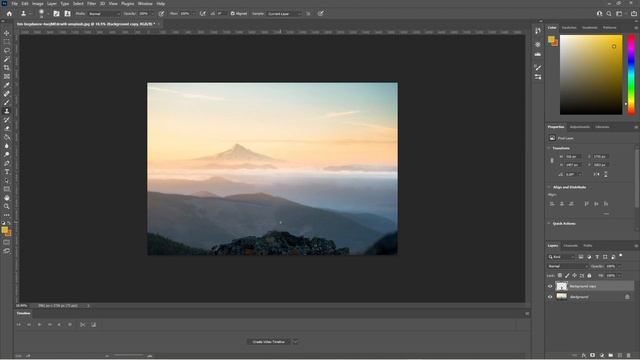The width and height of the screenshot is (640, 360).
Task: Delete layer using the trash icon
Action: point(629,356)
